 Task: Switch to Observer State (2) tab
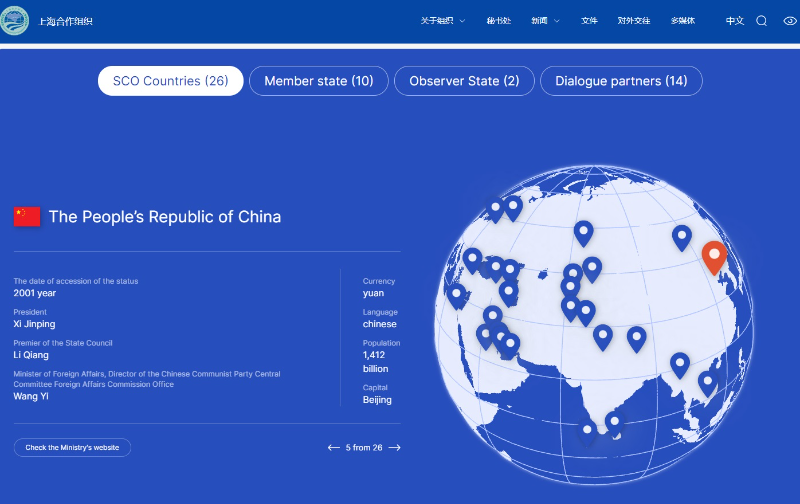pos(464,81)
